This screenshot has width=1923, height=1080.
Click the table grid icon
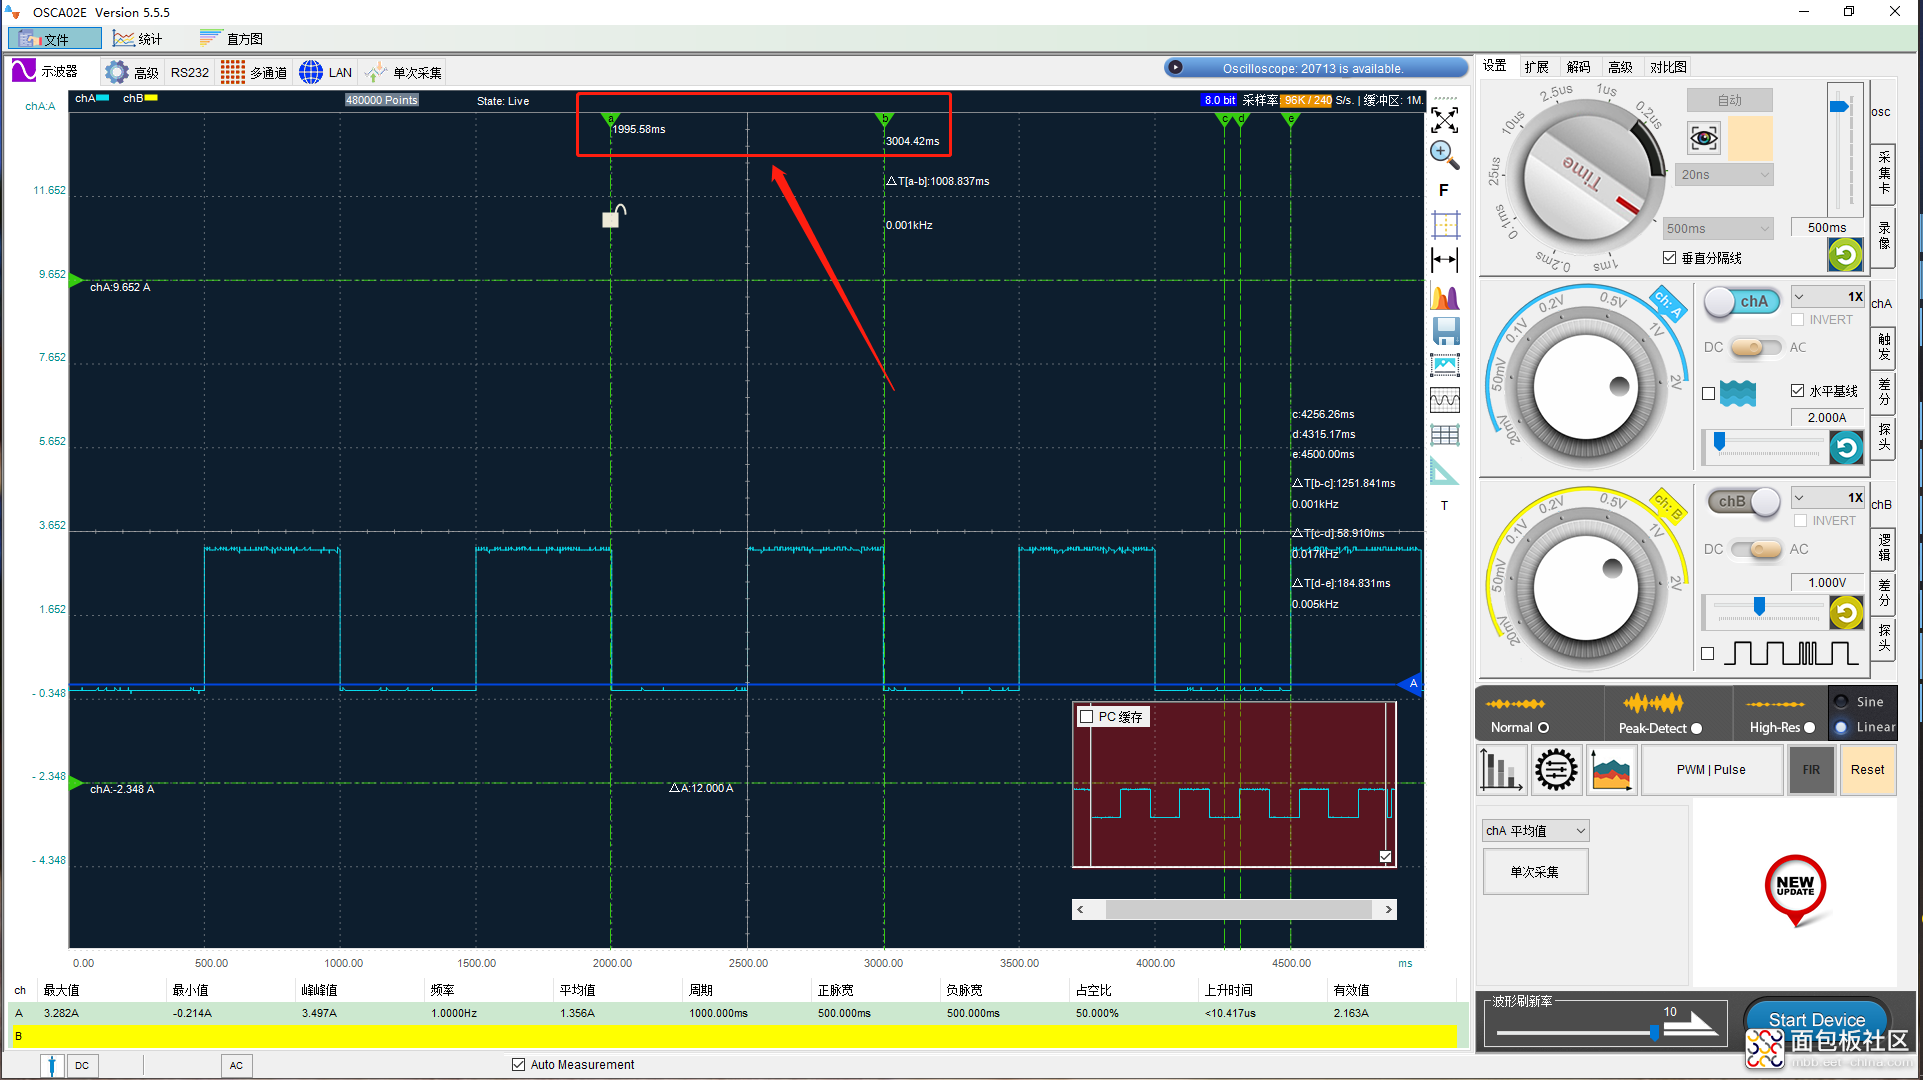1445,435
